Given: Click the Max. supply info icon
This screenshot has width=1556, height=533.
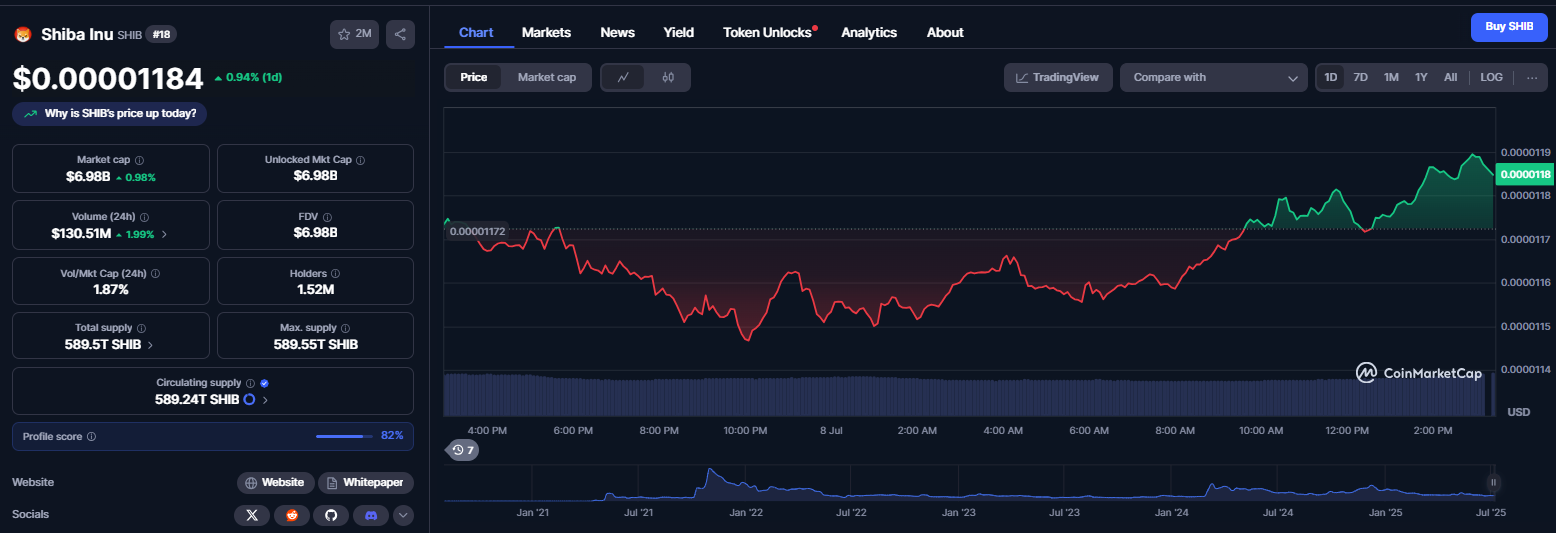Looking at the screenshot, I should coord(346,328).
